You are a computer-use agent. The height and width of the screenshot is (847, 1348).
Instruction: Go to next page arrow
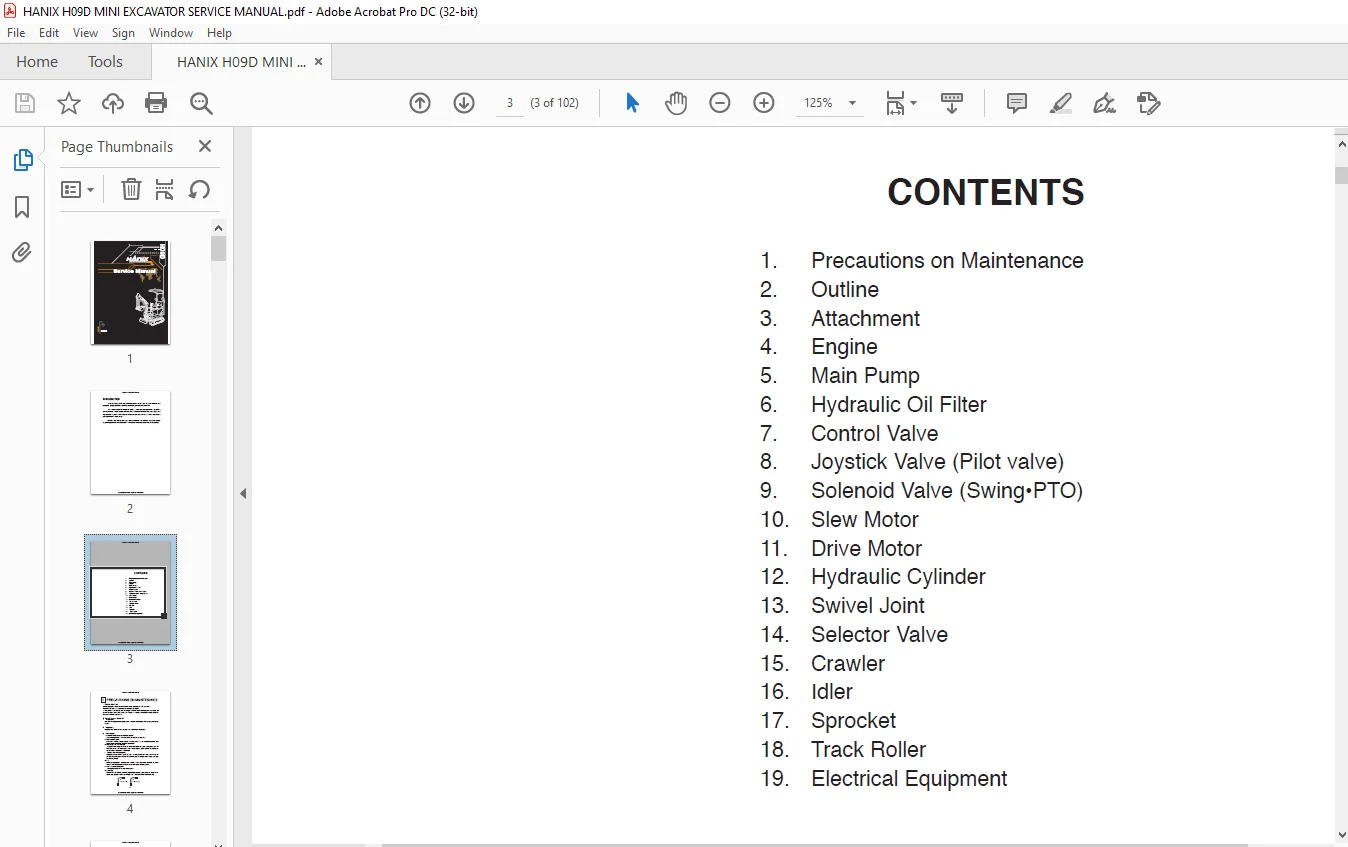click(464, 103)
